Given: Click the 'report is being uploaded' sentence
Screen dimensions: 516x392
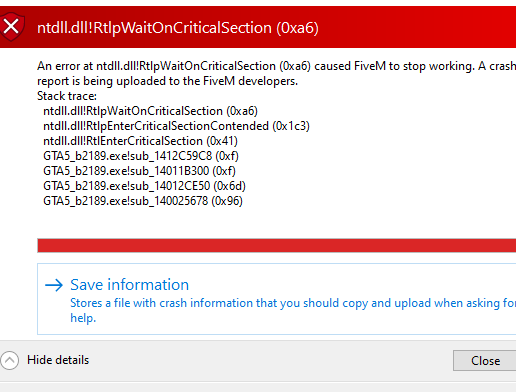Looking at the screenshot, I should coord(167,81).
